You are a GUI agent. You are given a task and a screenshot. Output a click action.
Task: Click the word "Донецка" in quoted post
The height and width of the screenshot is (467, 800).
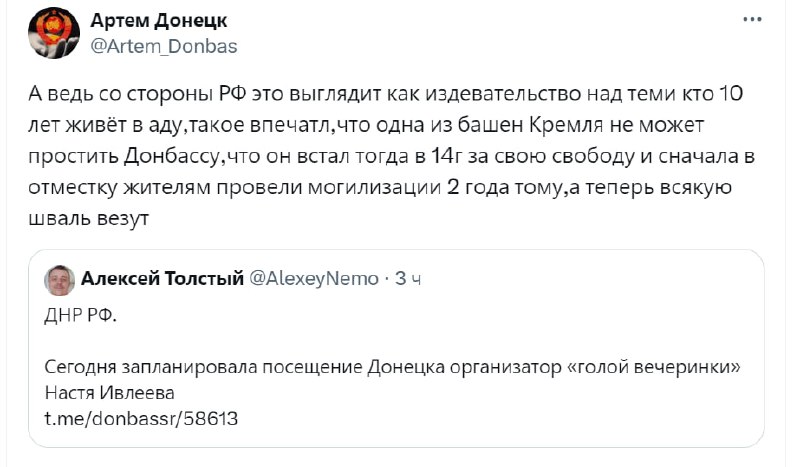[406, 367]
